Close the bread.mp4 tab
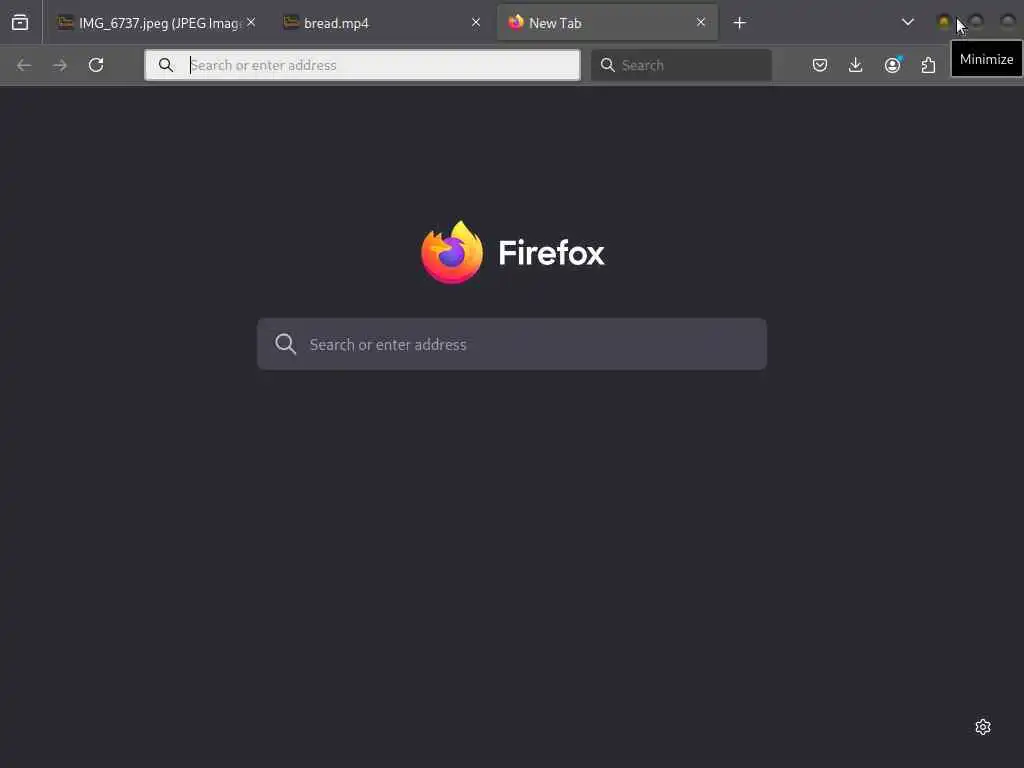 (475, 23)
